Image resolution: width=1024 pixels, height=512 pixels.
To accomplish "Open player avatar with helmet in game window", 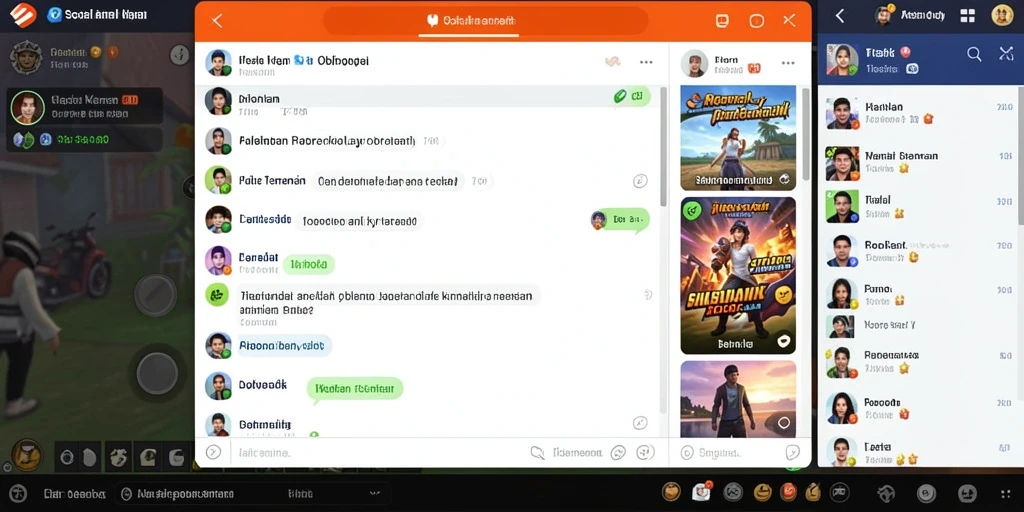I will 26,57.
